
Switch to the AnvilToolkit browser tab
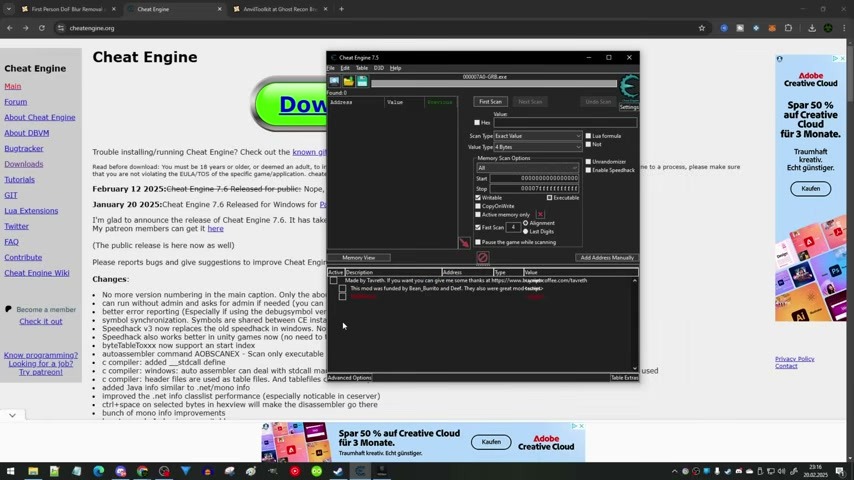coord(280,9)
